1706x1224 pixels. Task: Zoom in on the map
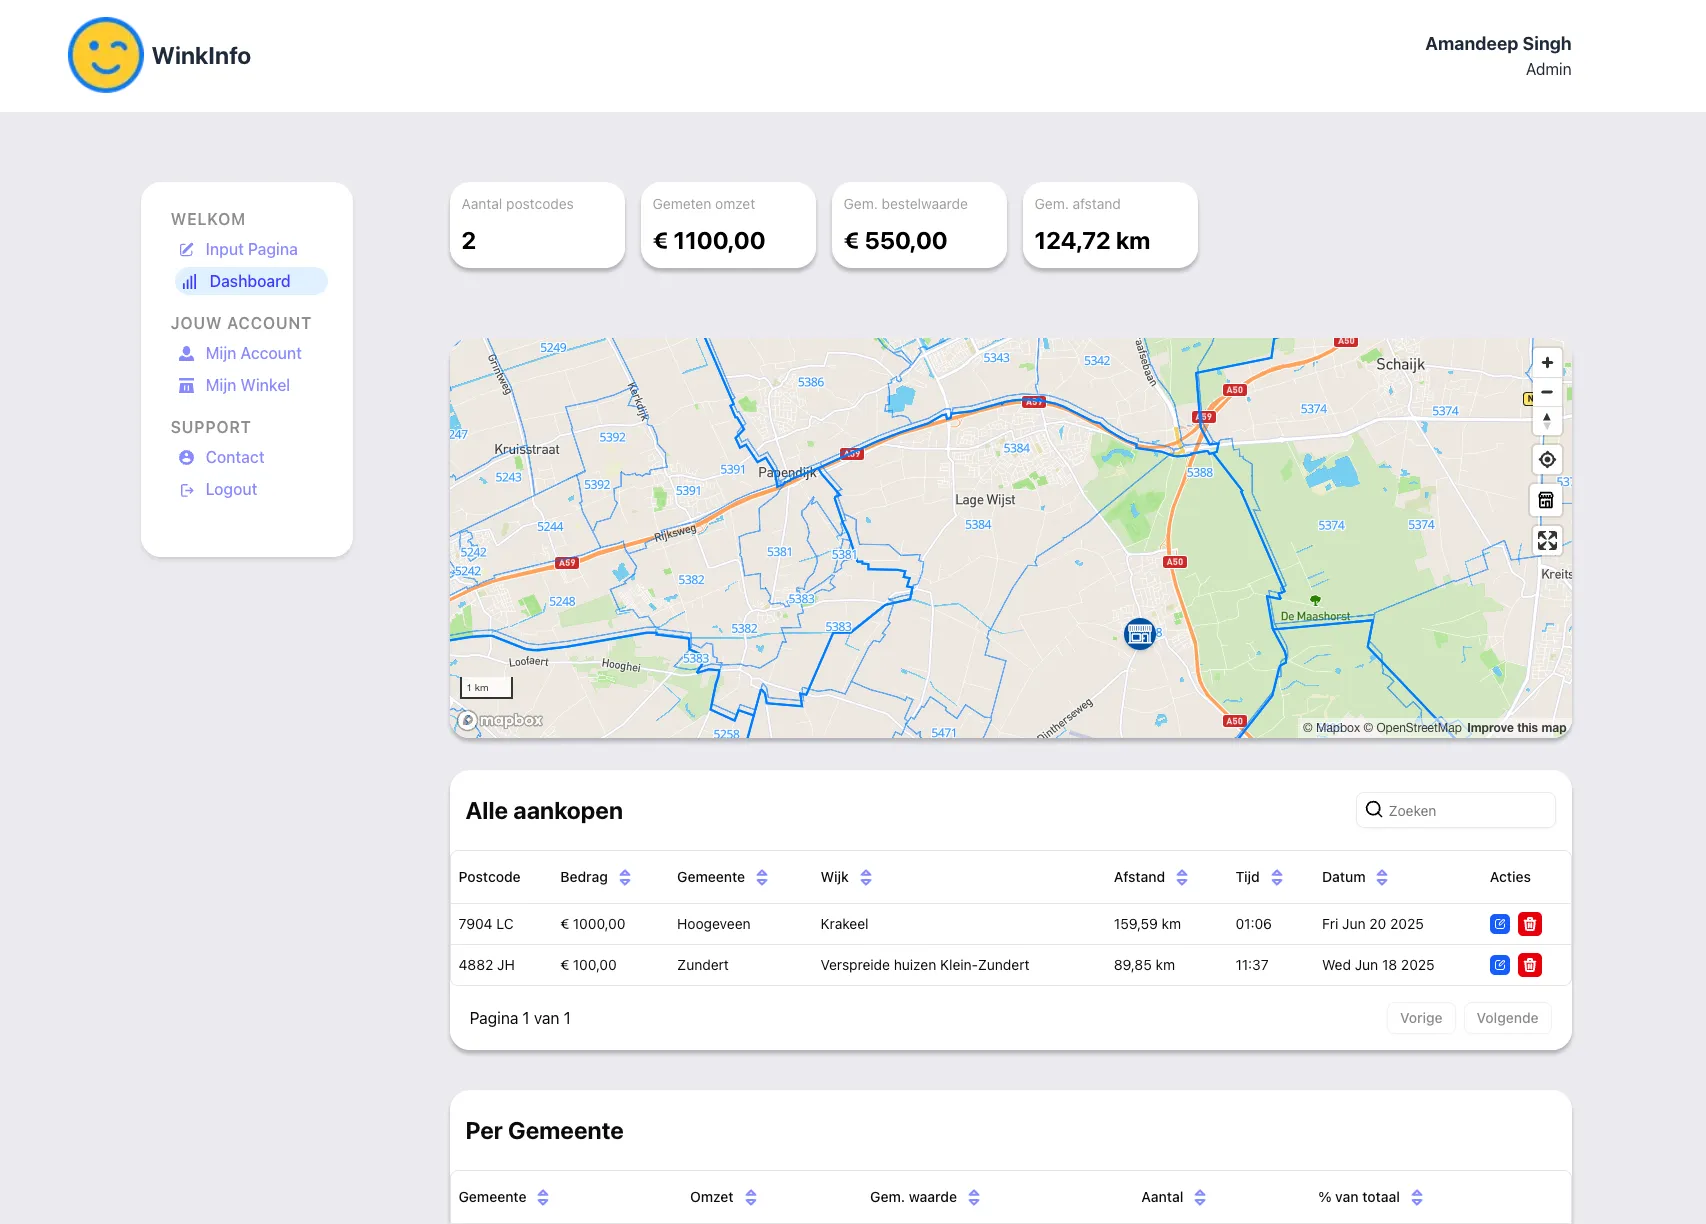[x=1547, y=363]
